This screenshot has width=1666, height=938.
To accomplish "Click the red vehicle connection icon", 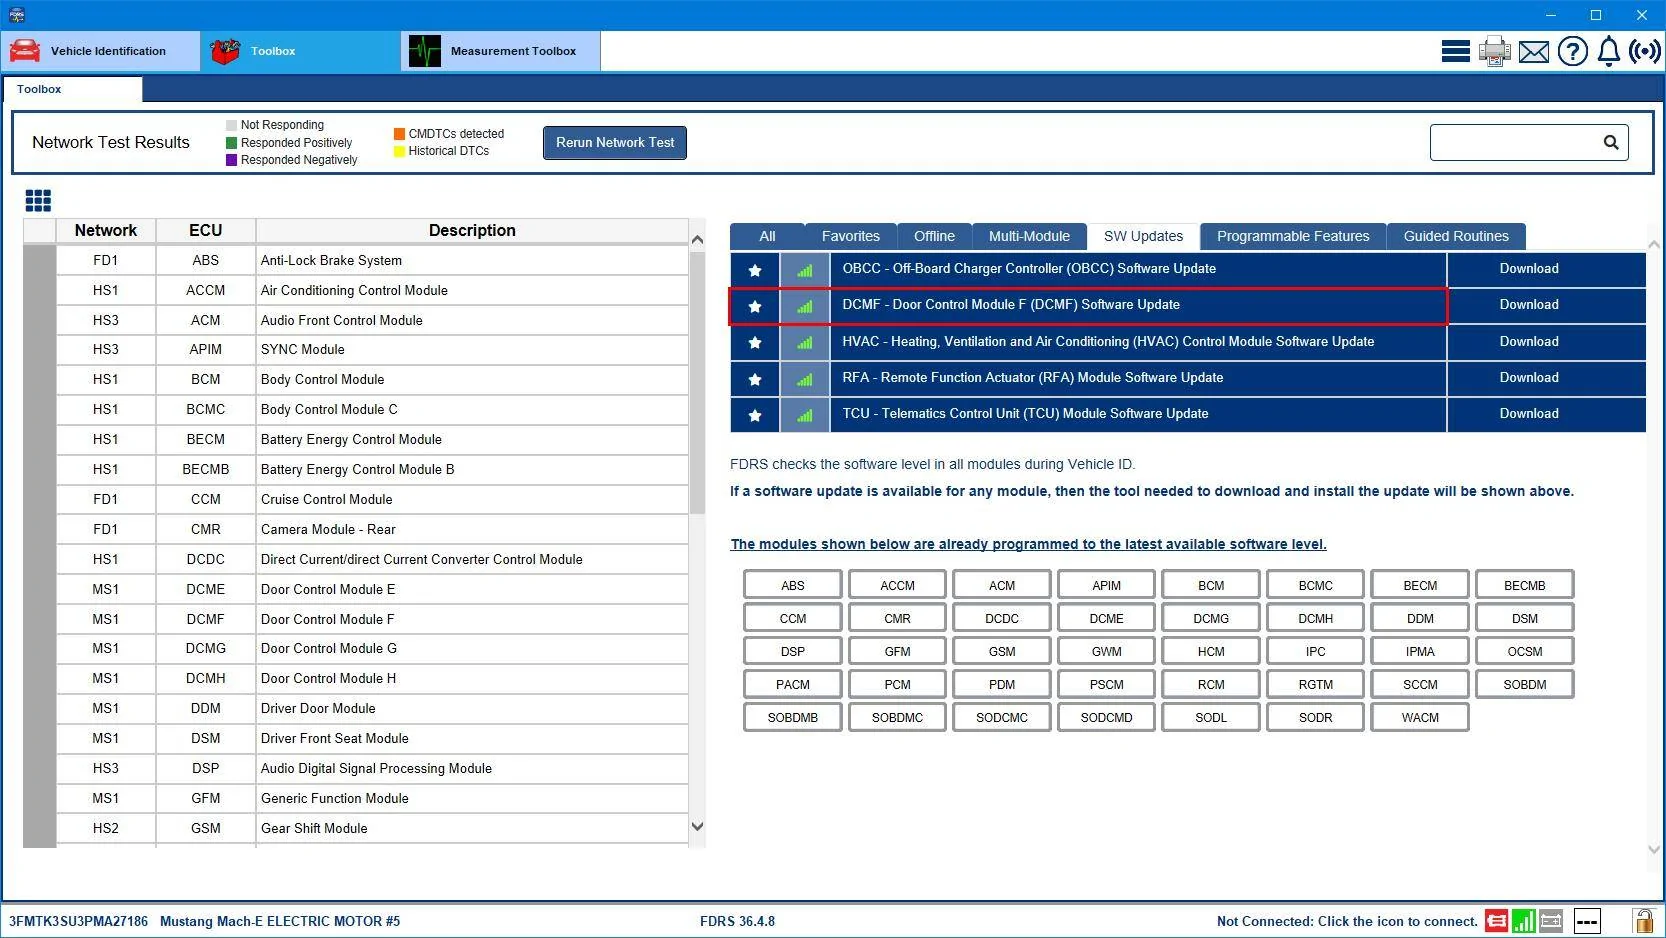I will click(1496, 921).
